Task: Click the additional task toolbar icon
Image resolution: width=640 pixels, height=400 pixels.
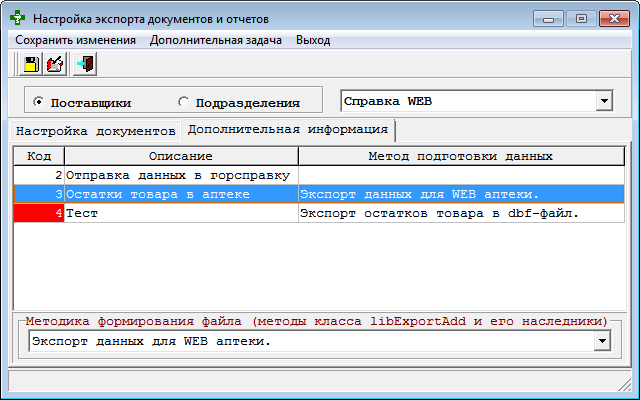Action: coord(56,65)
